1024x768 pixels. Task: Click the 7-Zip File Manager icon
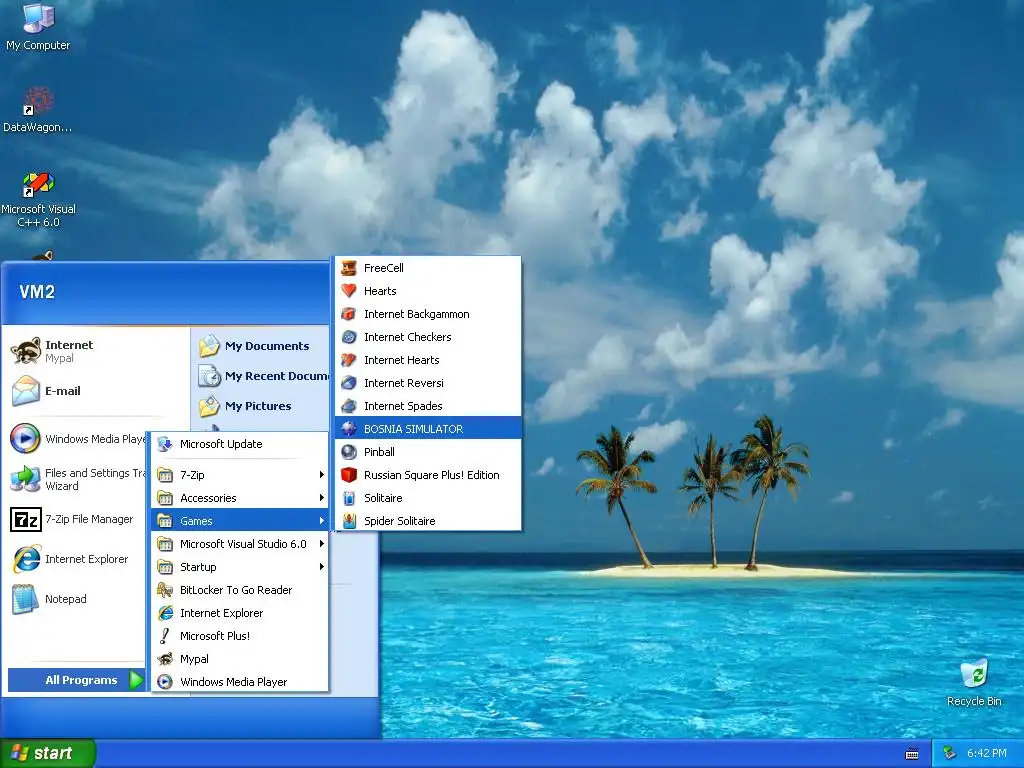26,519
